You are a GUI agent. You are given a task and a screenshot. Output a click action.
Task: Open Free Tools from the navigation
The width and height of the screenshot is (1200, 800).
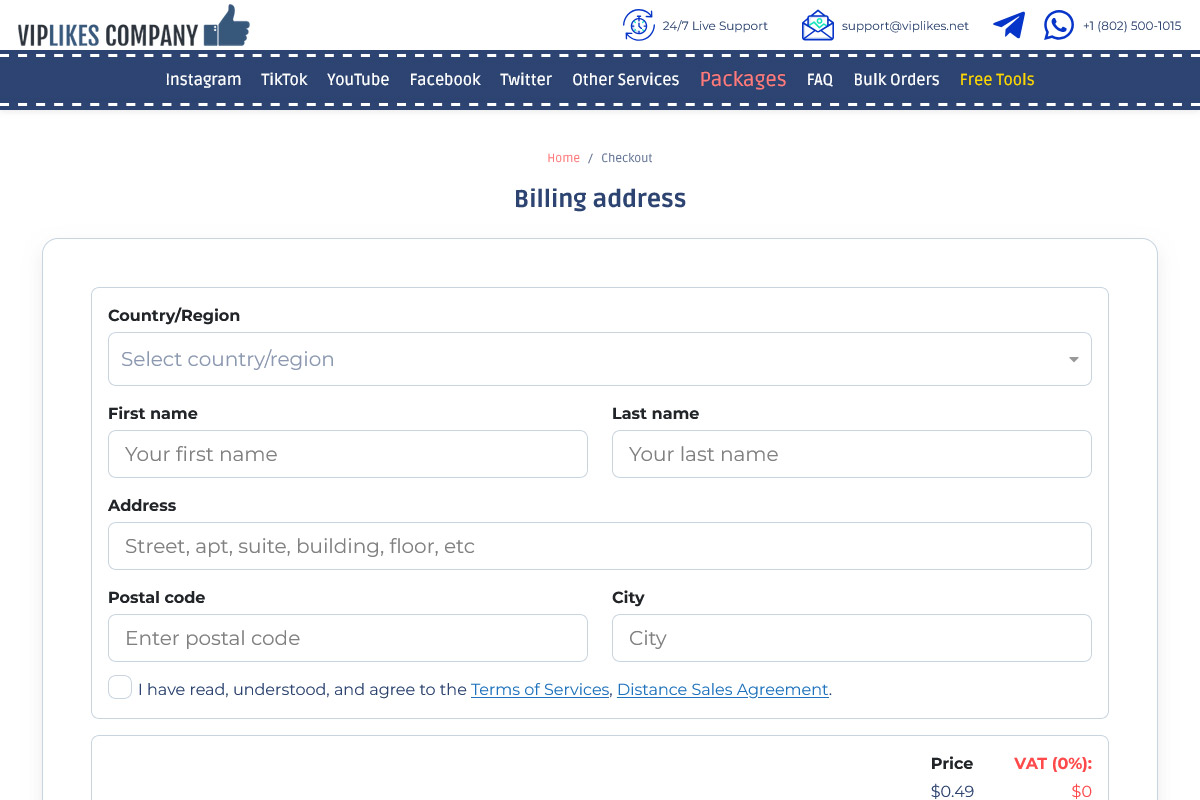point(996,80)
